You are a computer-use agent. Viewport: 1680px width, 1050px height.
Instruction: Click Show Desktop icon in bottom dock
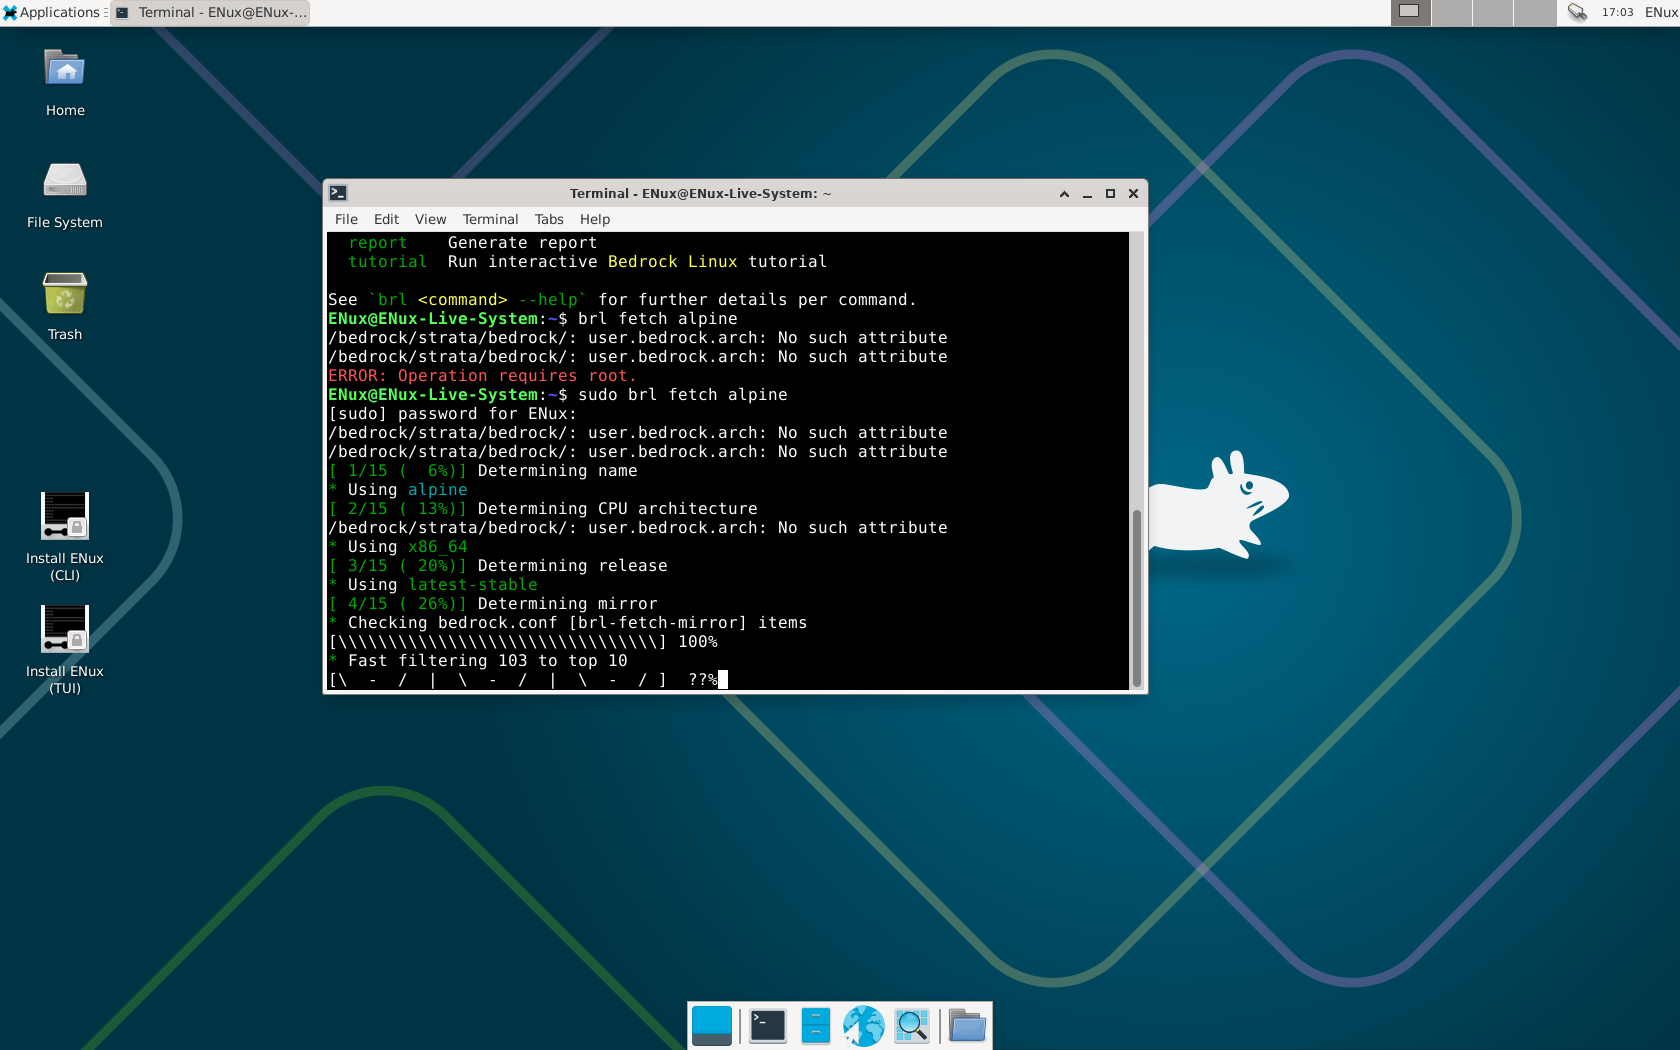pos(712,1026)
